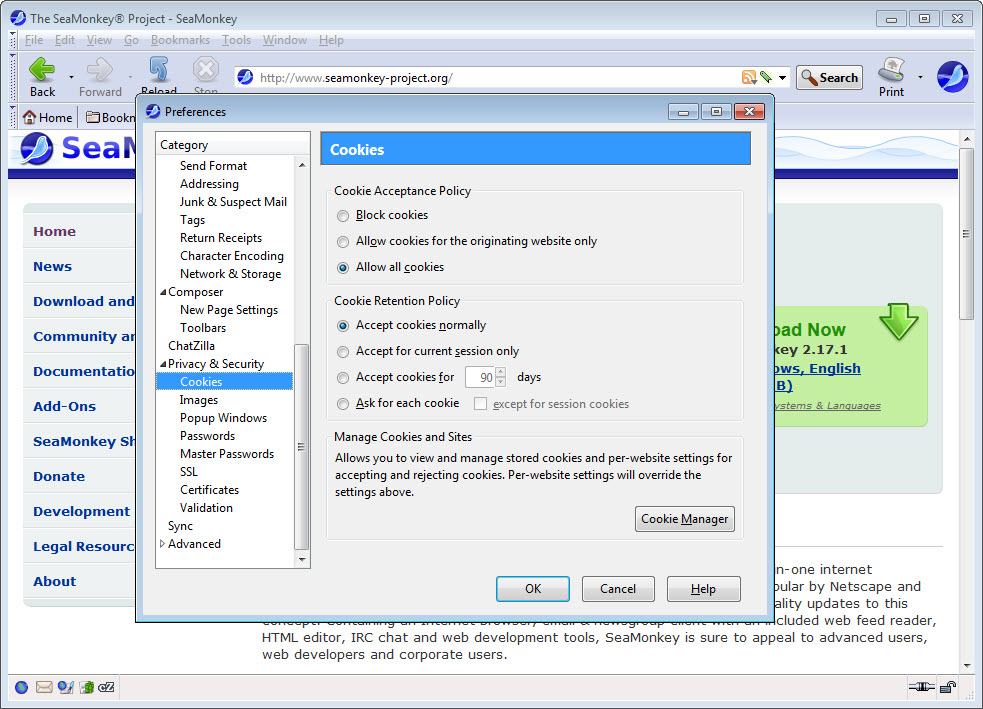Open the View menu
Image resolution: width=983 pixels, height=709 pixels.
point(99,40)
